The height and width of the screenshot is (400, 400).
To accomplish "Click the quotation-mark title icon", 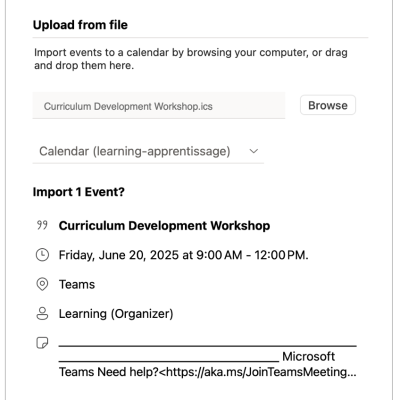I will click(42, 225).
